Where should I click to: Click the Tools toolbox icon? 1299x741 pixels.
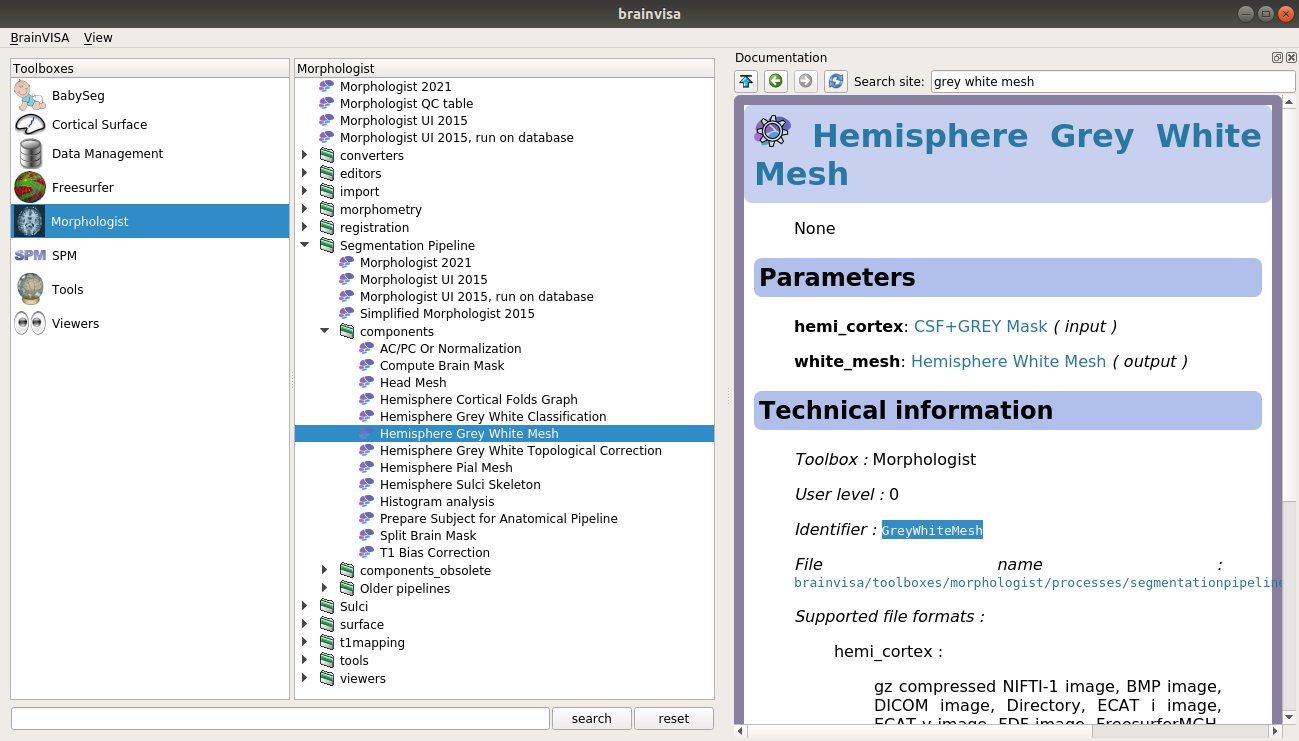click(x=30, y=290)
